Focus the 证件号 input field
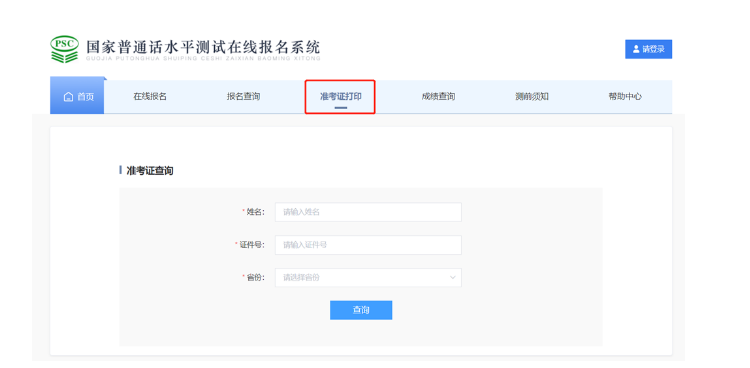The image size is (750, 368). (368, 245)
